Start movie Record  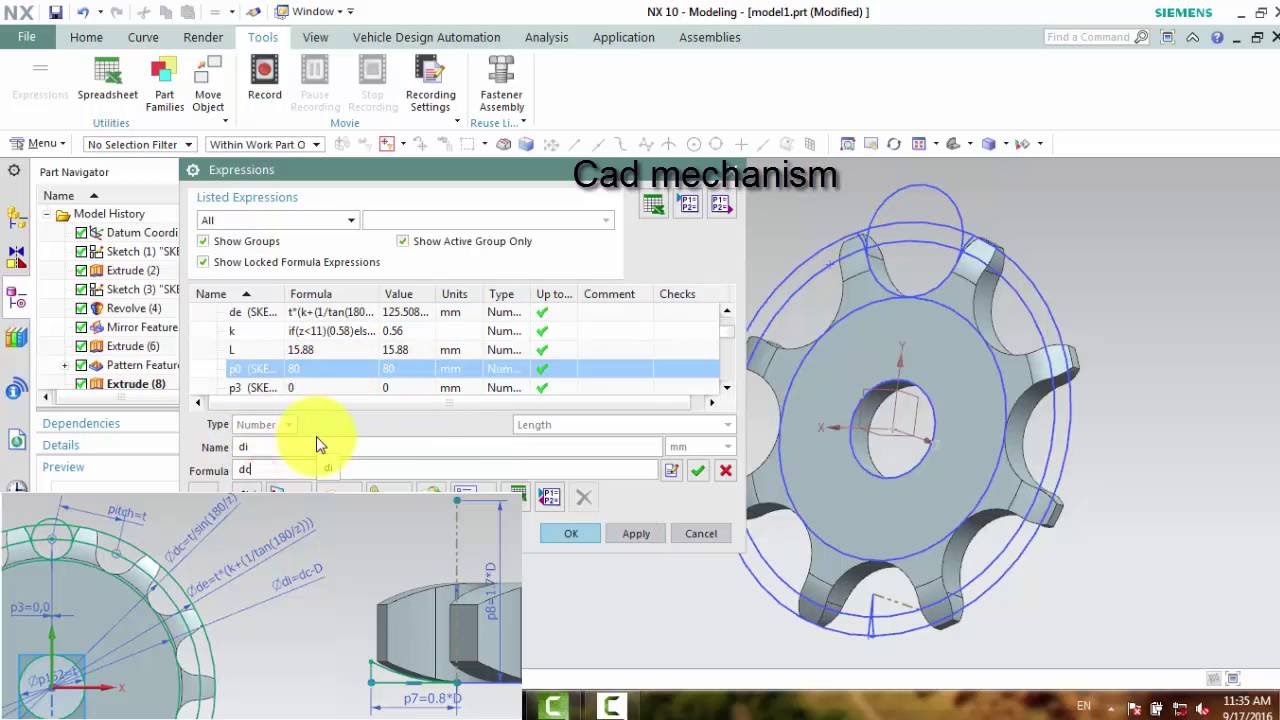point(264,78)
